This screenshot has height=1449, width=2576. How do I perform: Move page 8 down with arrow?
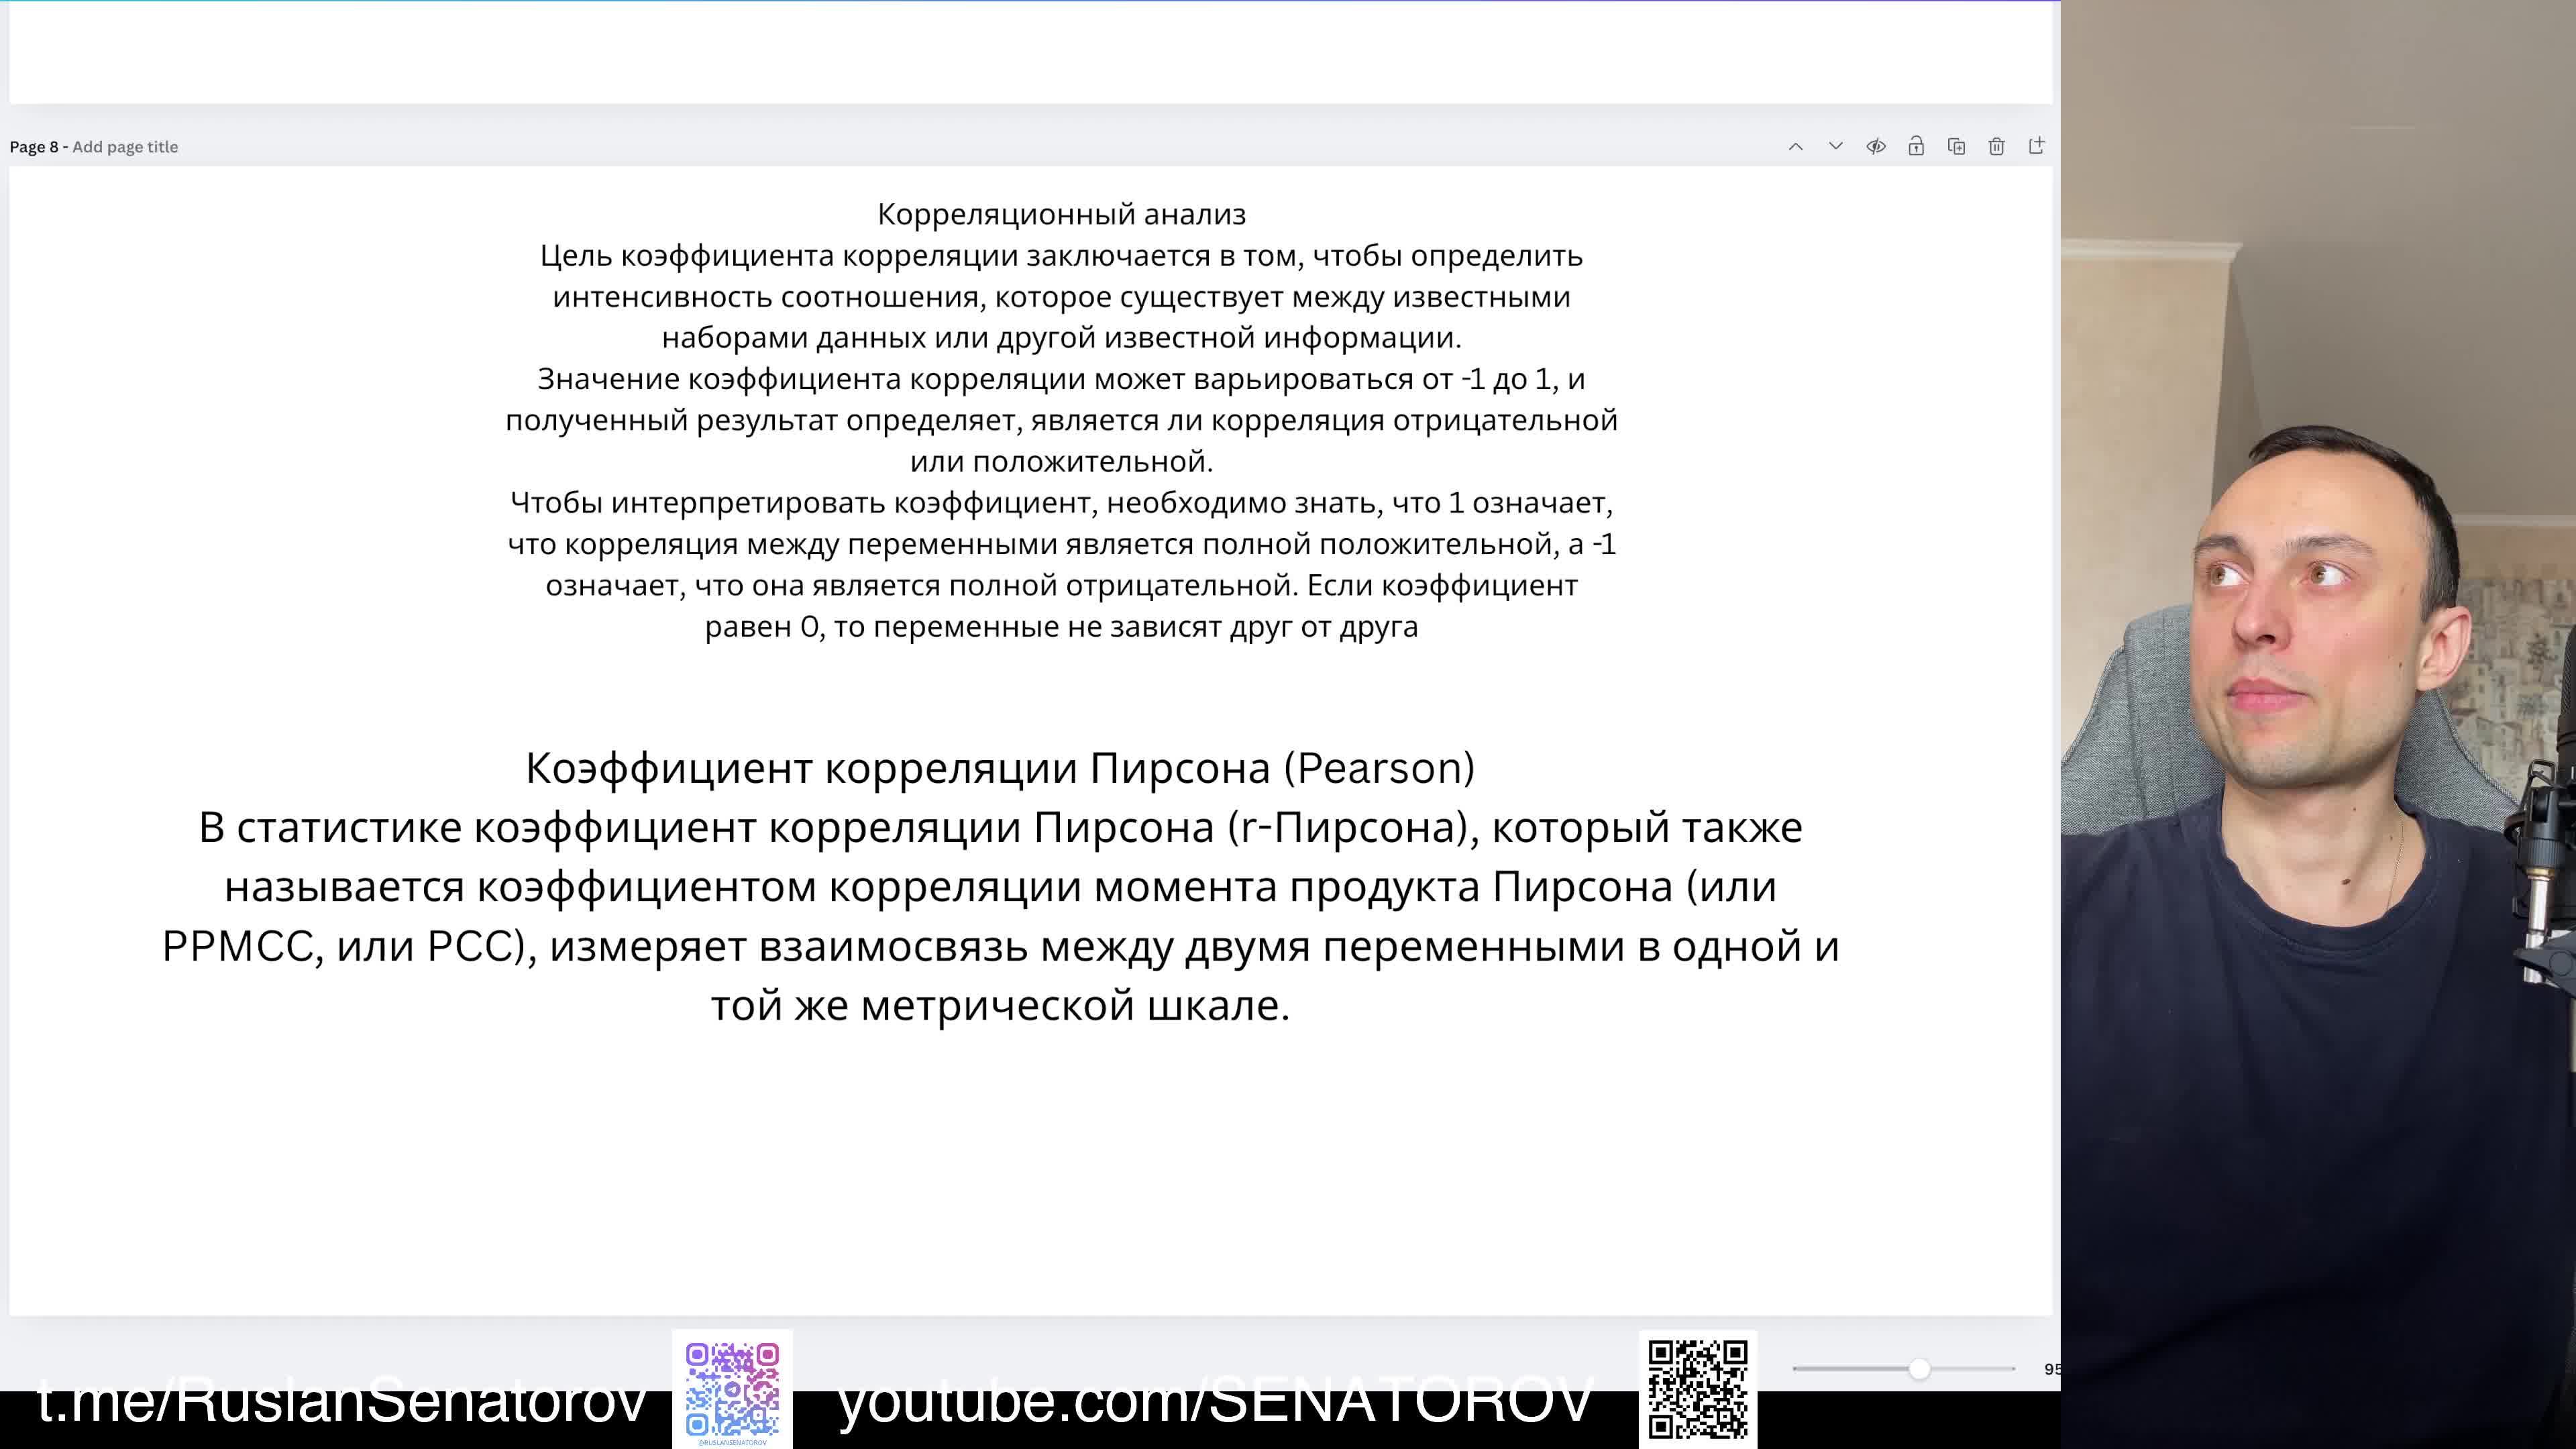point(1835,147)
